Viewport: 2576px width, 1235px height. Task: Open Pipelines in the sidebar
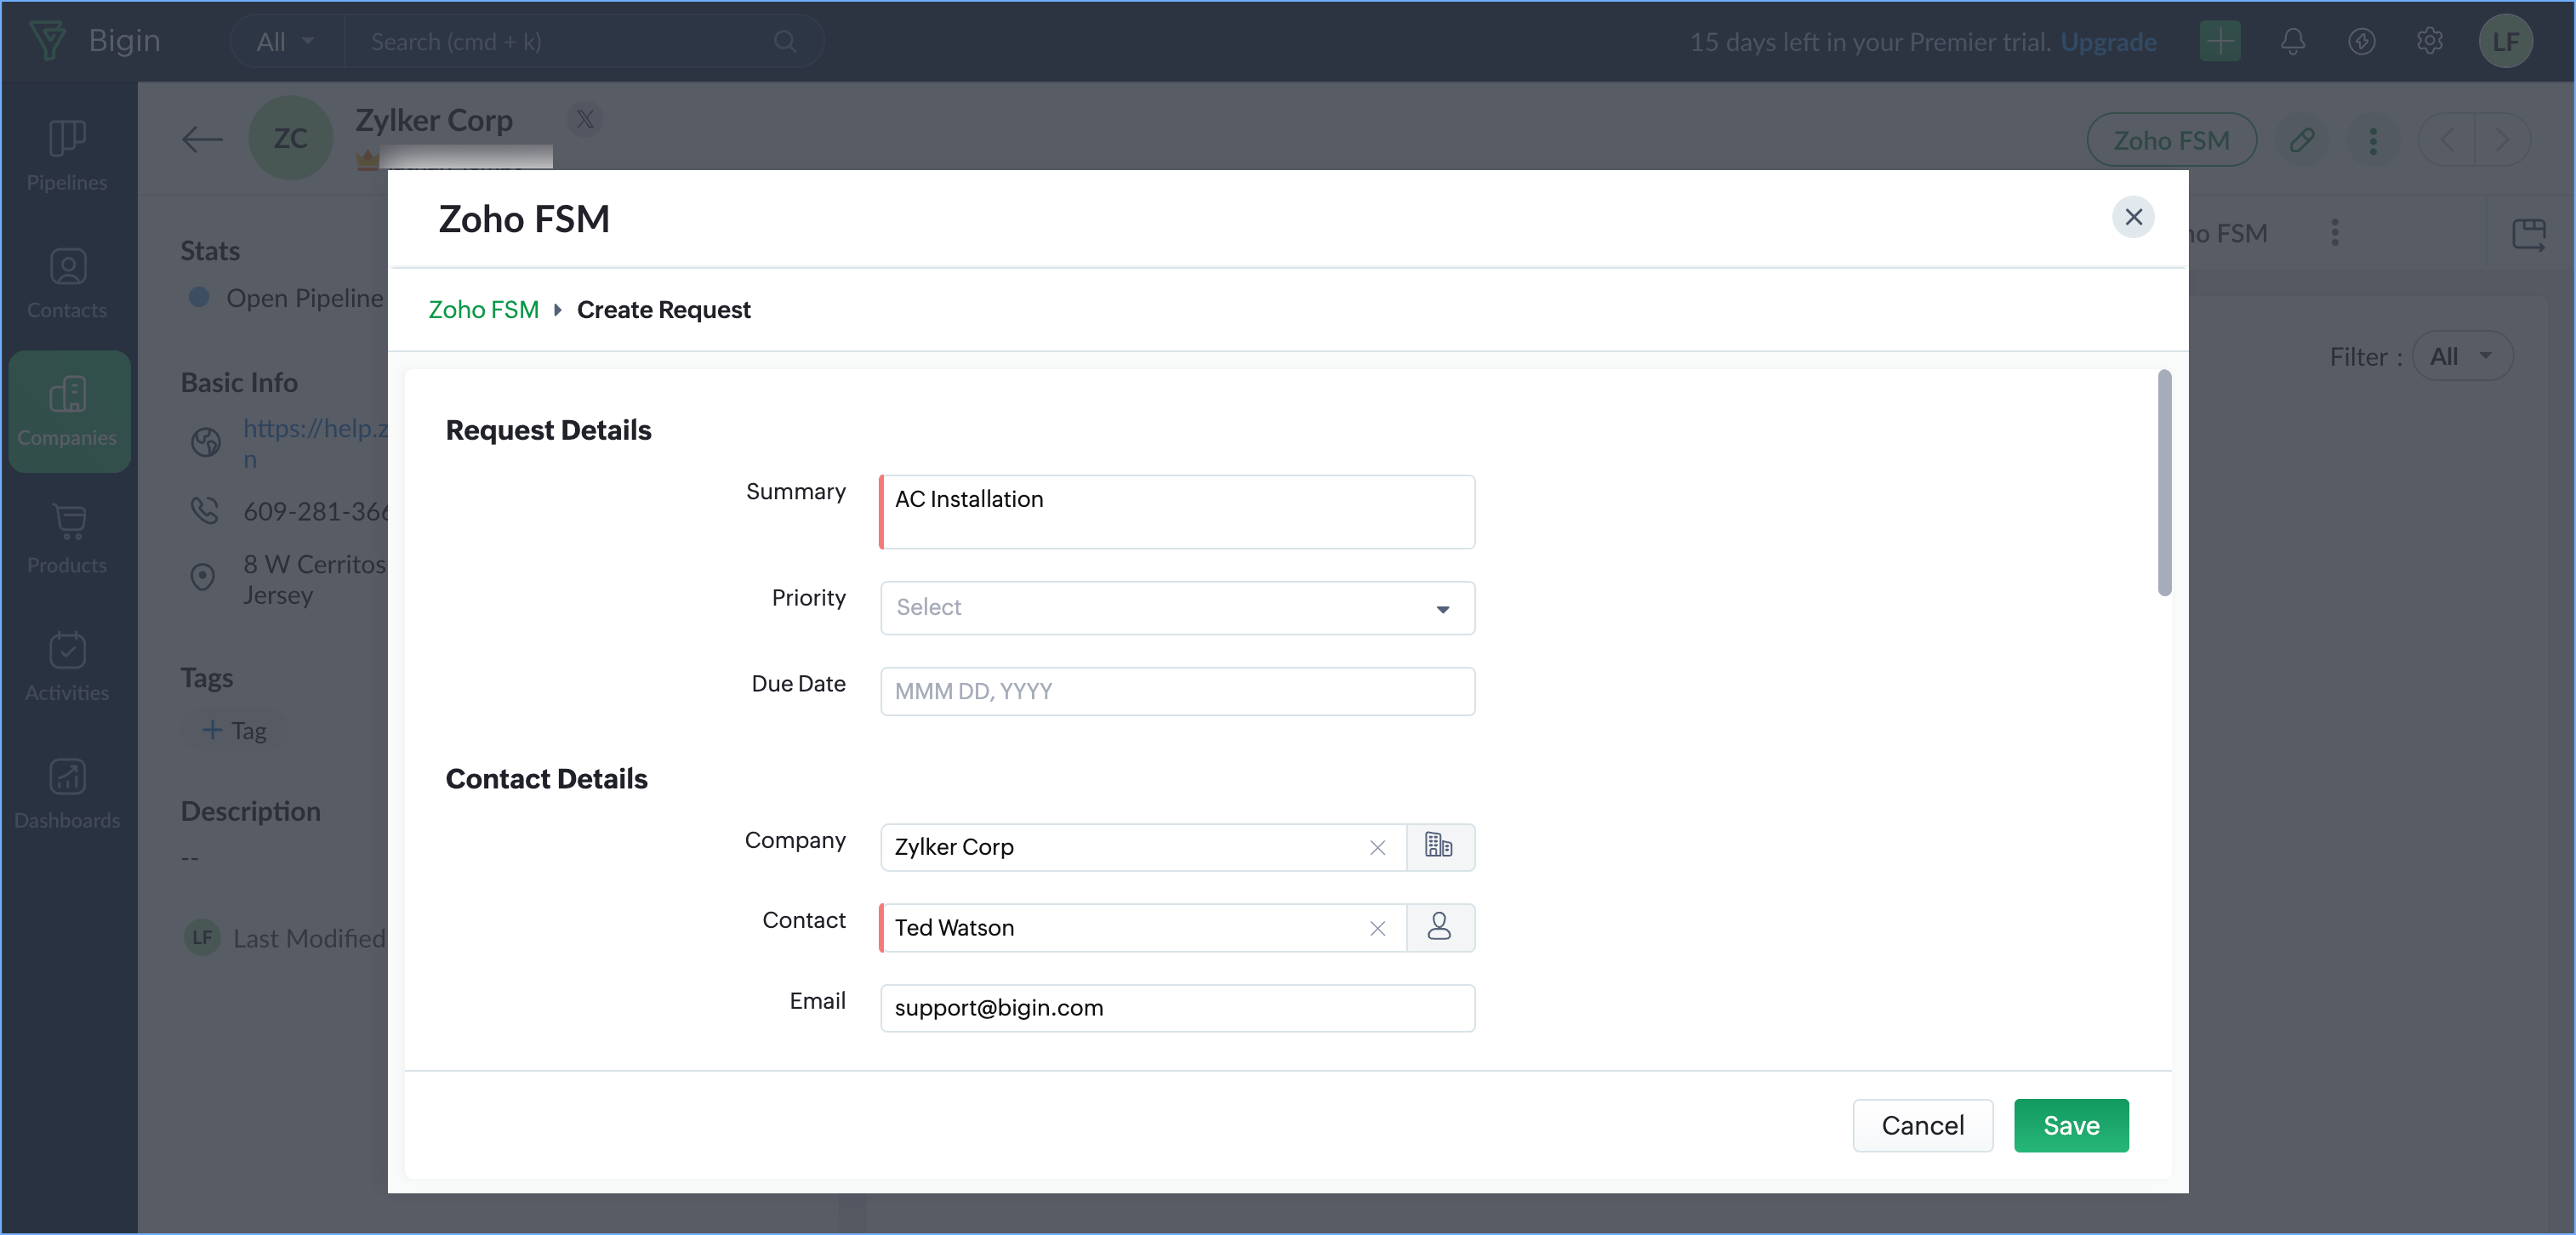67,156
